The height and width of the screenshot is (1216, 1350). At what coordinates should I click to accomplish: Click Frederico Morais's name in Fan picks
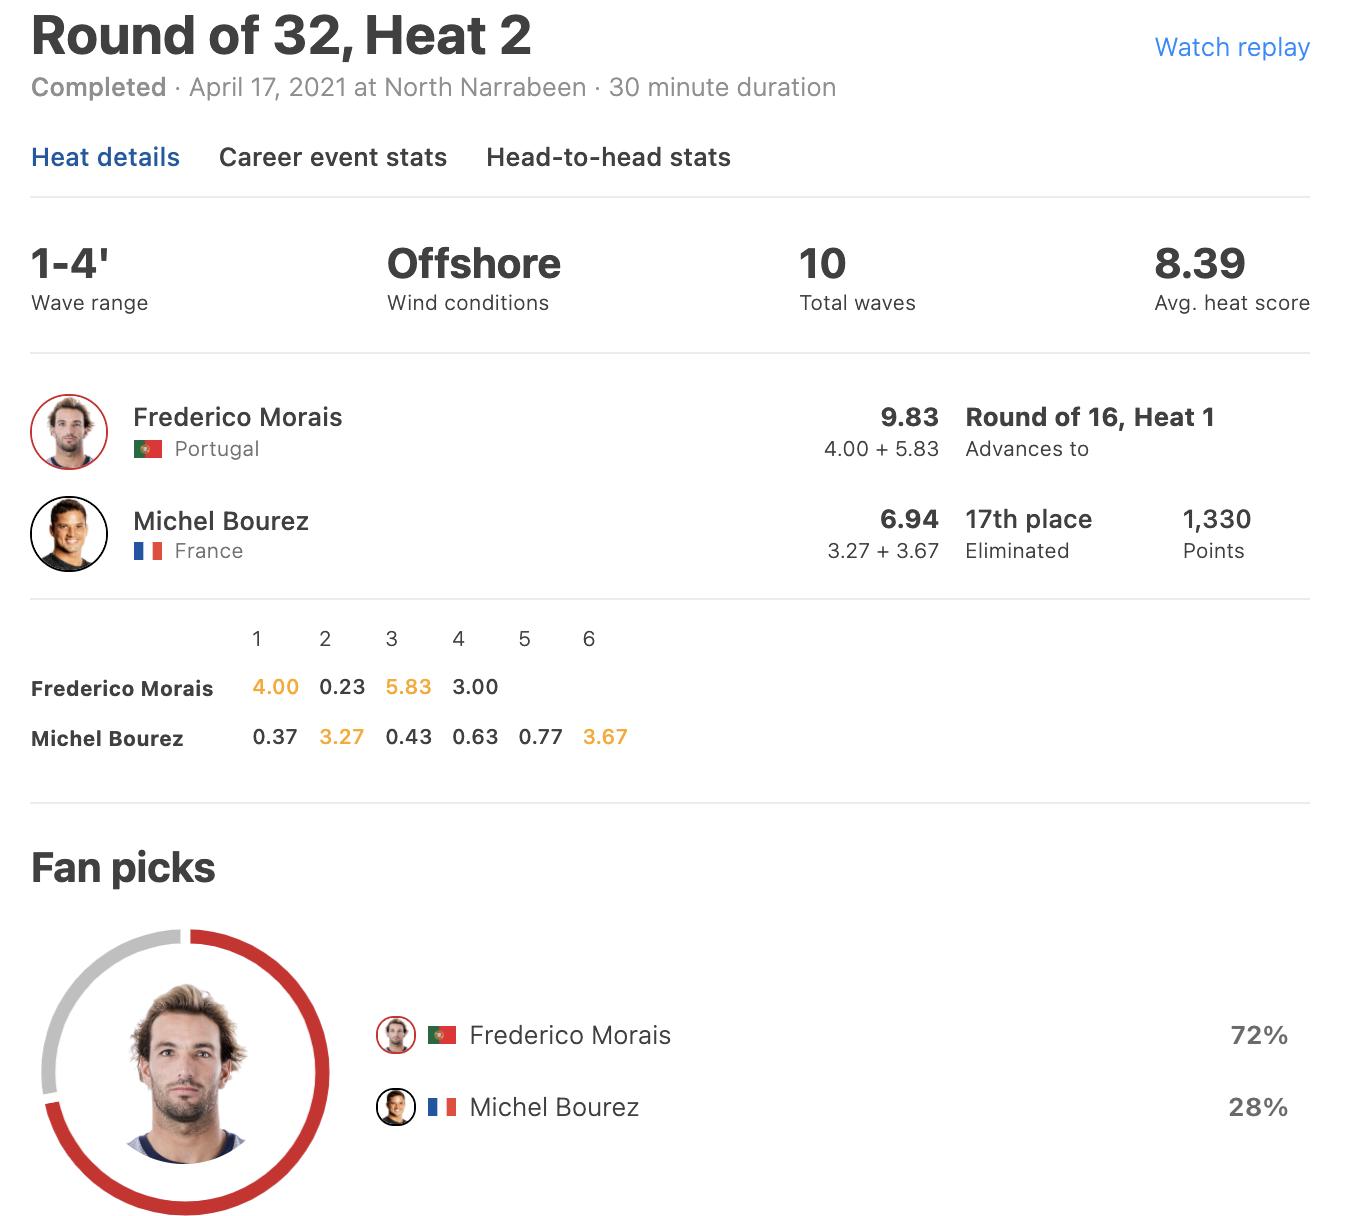[x=570, y=1035]
